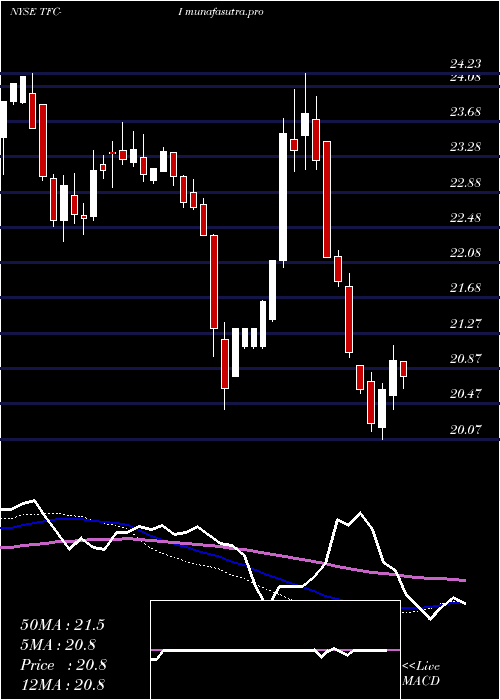This screenshot has width=500, height=700.
Task: Click the Price : 20.8 readout
Action: click(x=63, y=665)
